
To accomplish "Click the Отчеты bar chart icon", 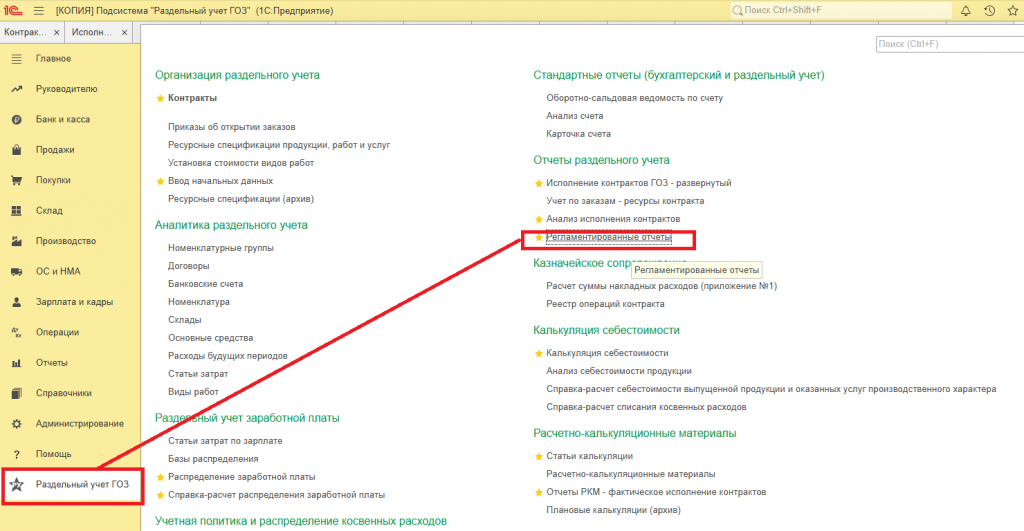I will [16, 362].
